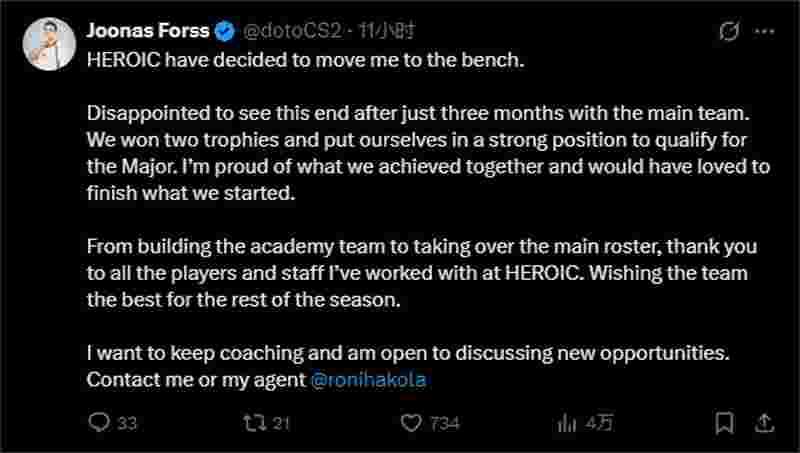Image resolution: width=800 pixels, height=453 pixels.
Task: Open view analytics bar chart icon
Action: [x=566, y=422]
